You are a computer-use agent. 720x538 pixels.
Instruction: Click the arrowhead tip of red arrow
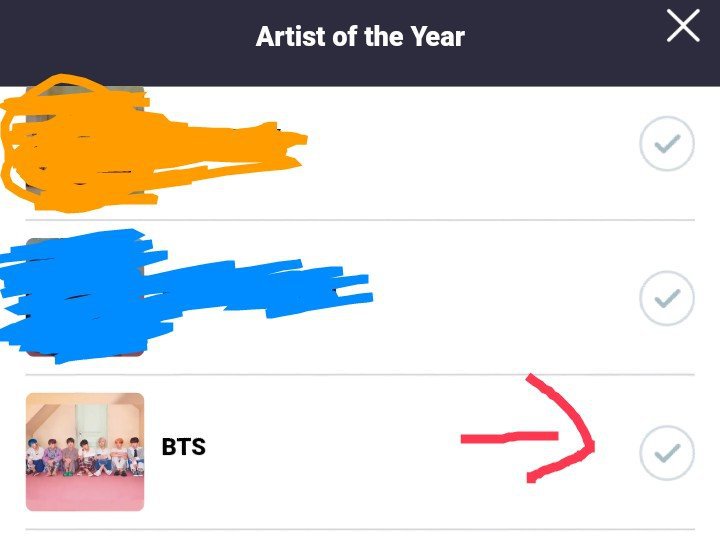590,445
